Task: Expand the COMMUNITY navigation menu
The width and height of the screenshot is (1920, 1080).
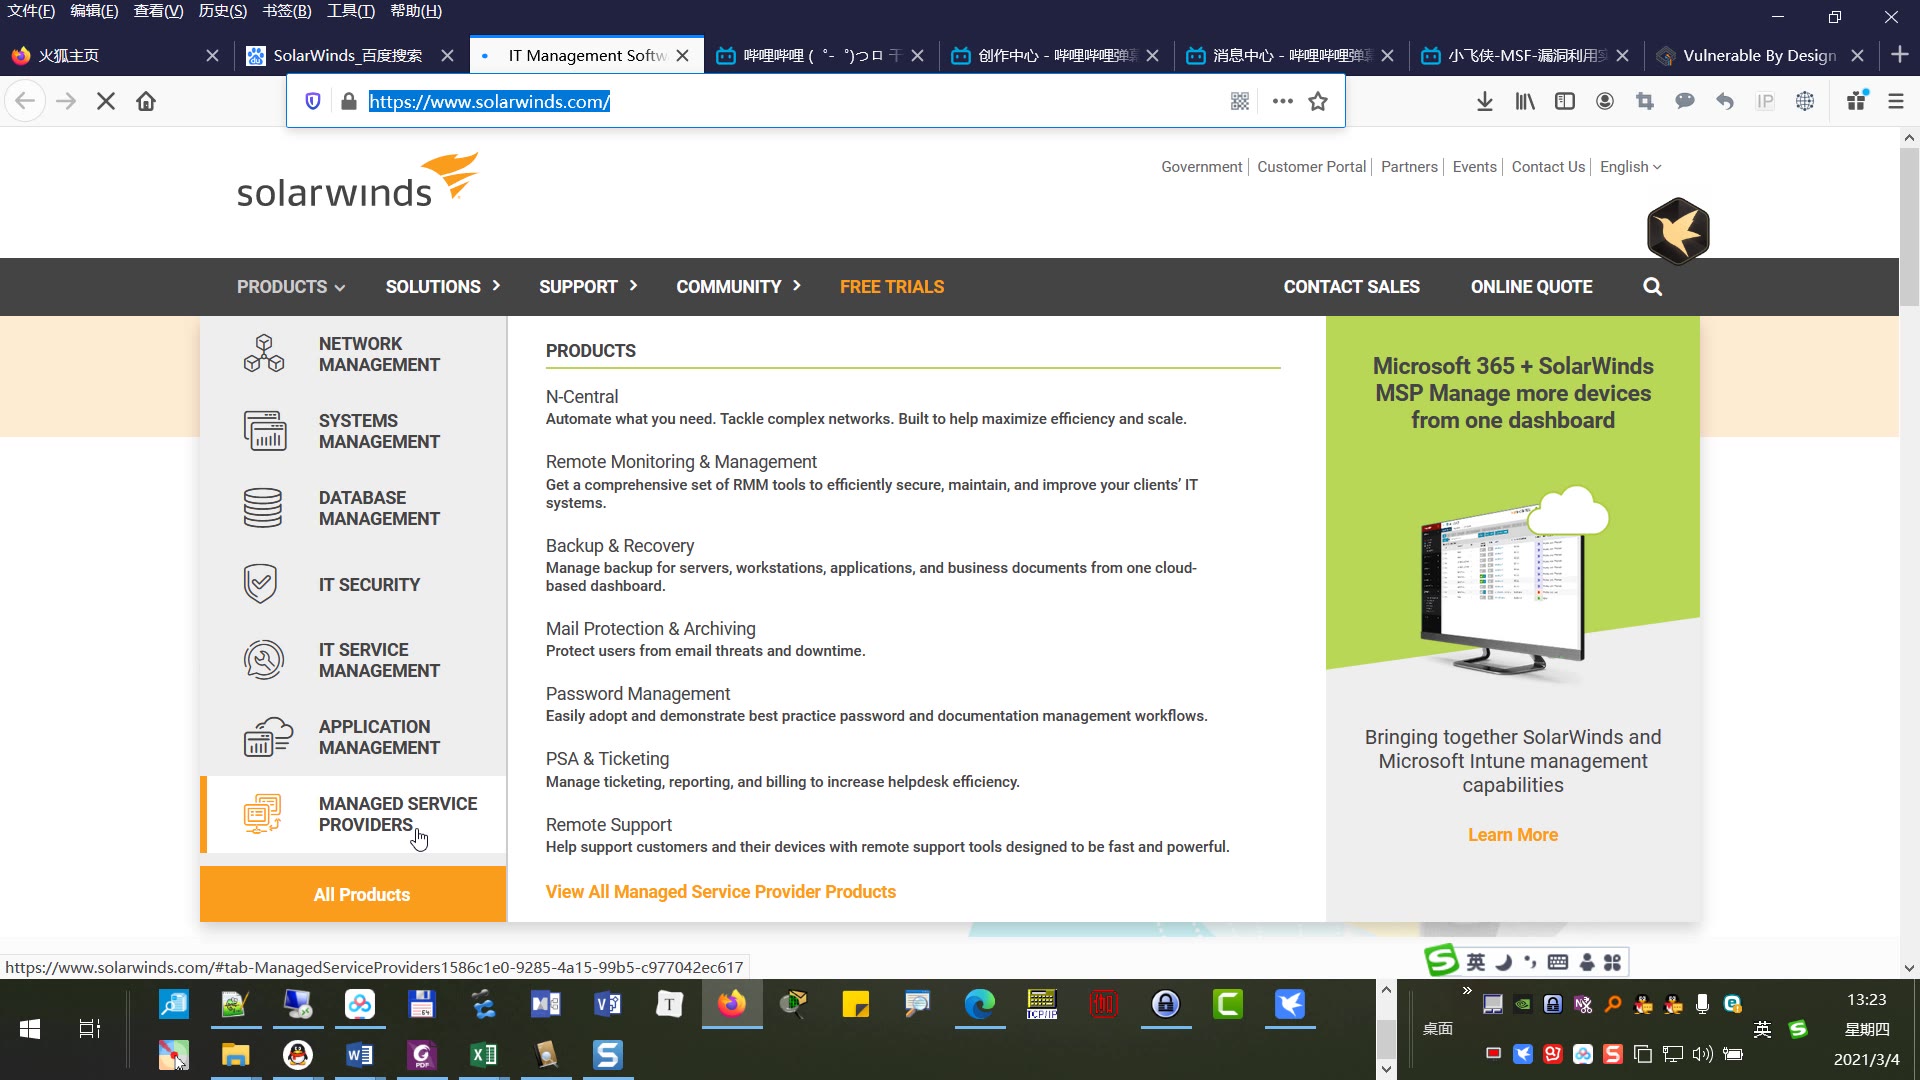Action: [x=739, y=287]
